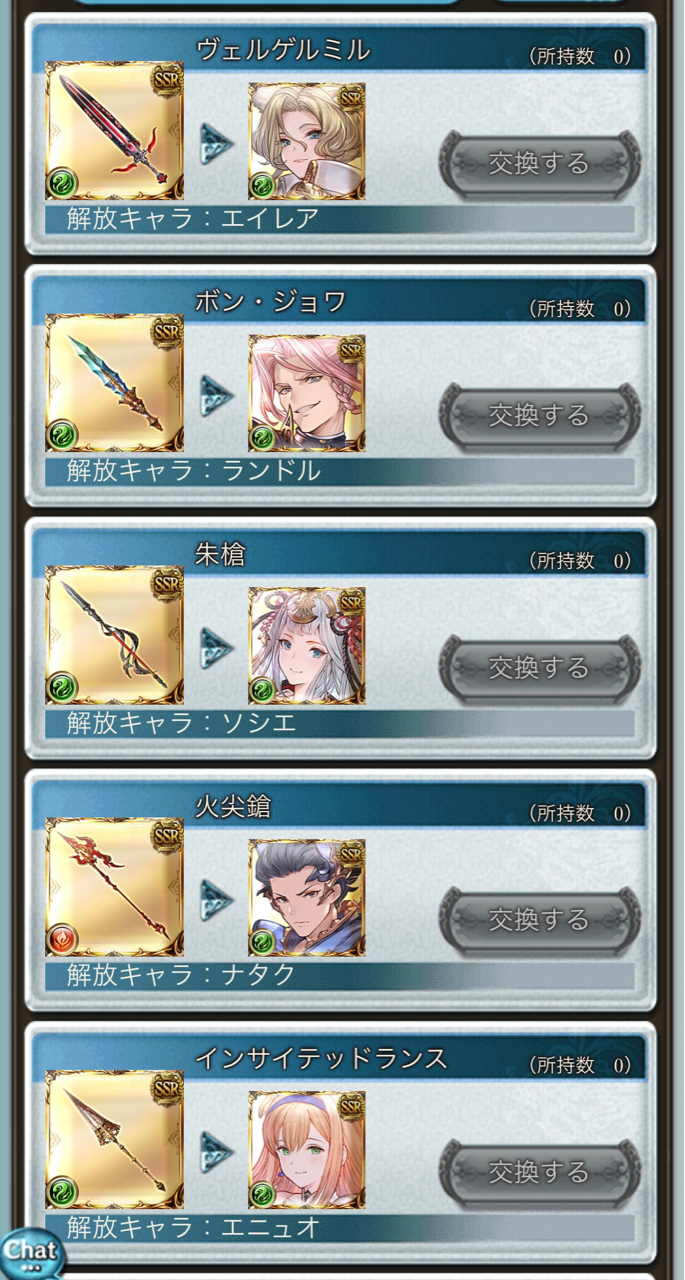Tap arrow between 朱槍 and ソシエ
This screenshot has width=685, height=1280.
coord(216,648)
